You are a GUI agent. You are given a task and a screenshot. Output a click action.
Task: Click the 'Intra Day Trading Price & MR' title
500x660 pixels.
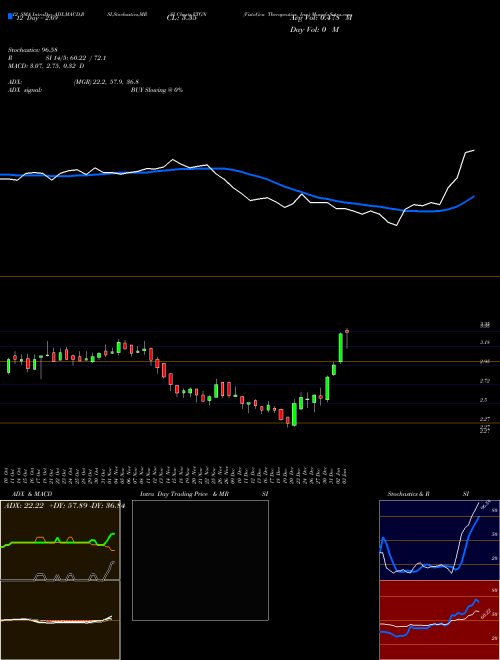click(x=184, y=494)
